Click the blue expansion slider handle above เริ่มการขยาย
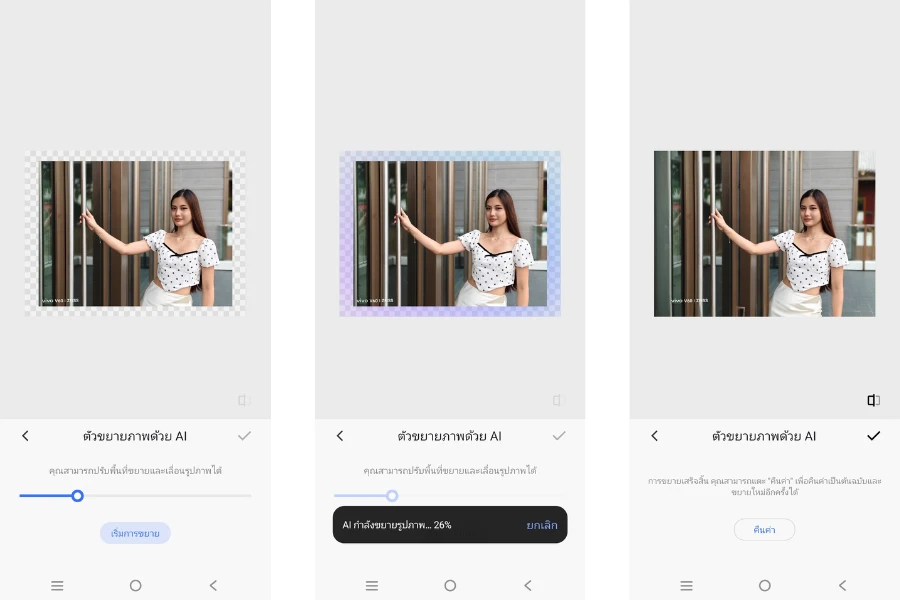Viewport: 900px width, 600px height. 77,495
